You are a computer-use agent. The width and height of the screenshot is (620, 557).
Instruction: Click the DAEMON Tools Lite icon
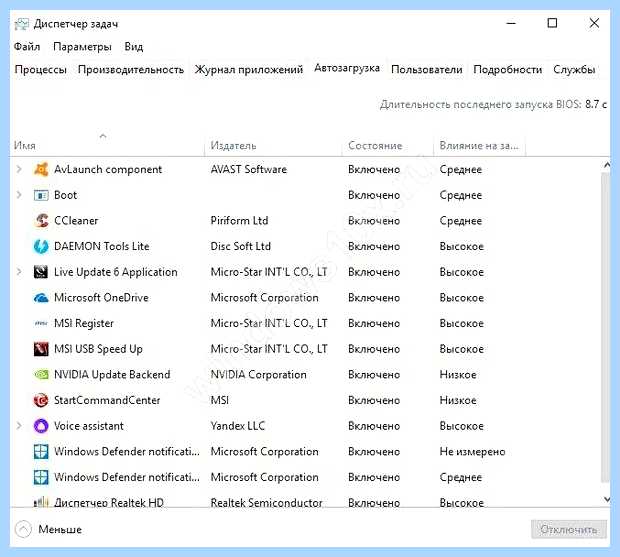coord(41,246)
